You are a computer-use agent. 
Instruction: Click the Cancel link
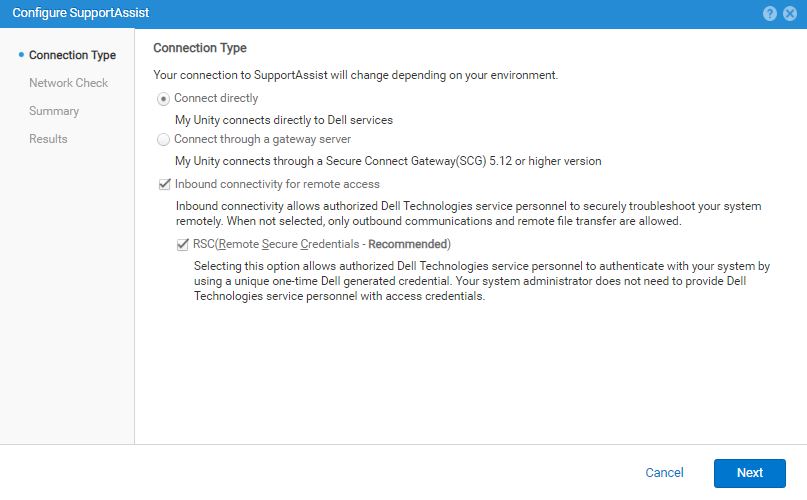[664, 473]
